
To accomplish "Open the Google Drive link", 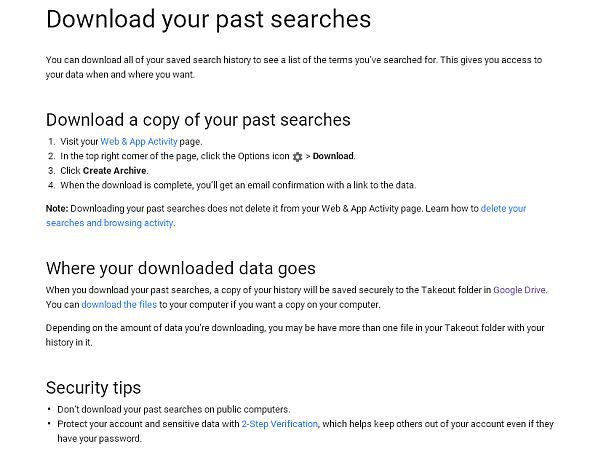I will coord(519,290).
